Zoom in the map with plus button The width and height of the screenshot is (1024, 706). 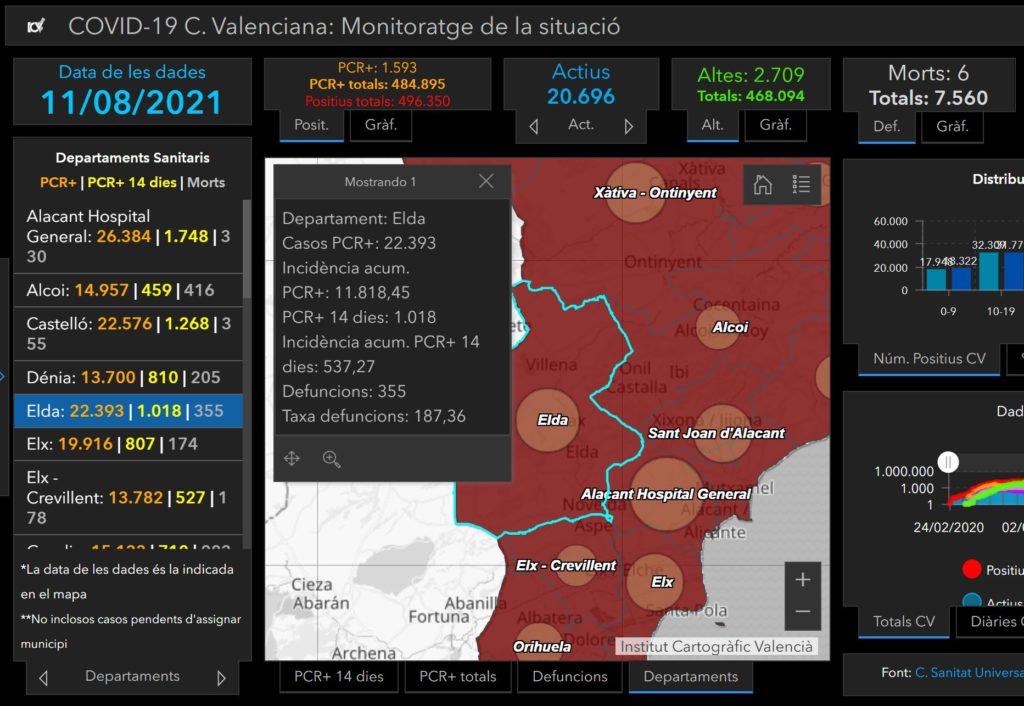803,579
